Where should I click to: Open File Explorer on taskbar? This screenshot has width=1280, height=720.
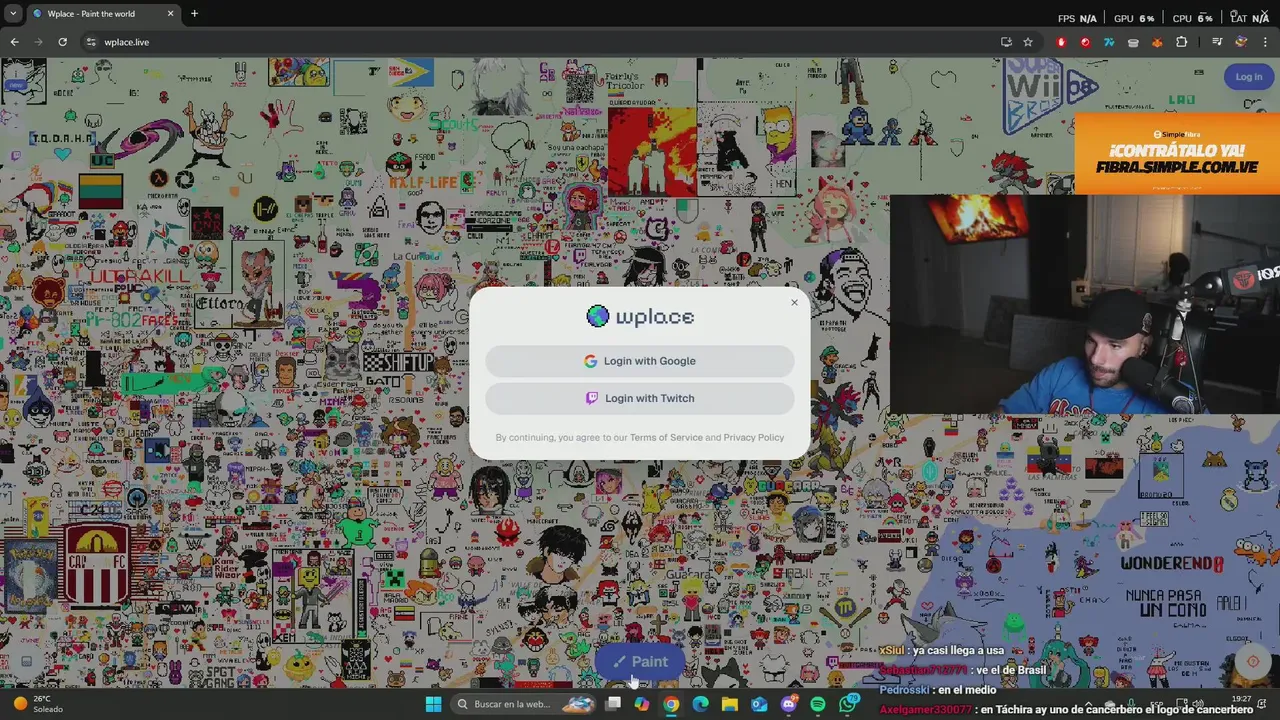tap(730, 704)
